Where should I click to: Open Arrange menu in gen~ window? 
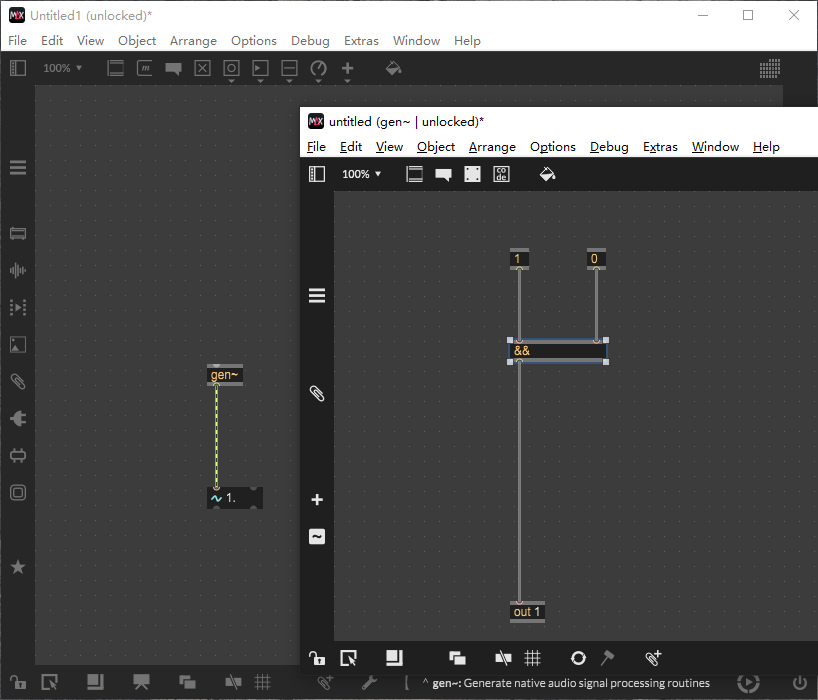(x=492, y=147)
